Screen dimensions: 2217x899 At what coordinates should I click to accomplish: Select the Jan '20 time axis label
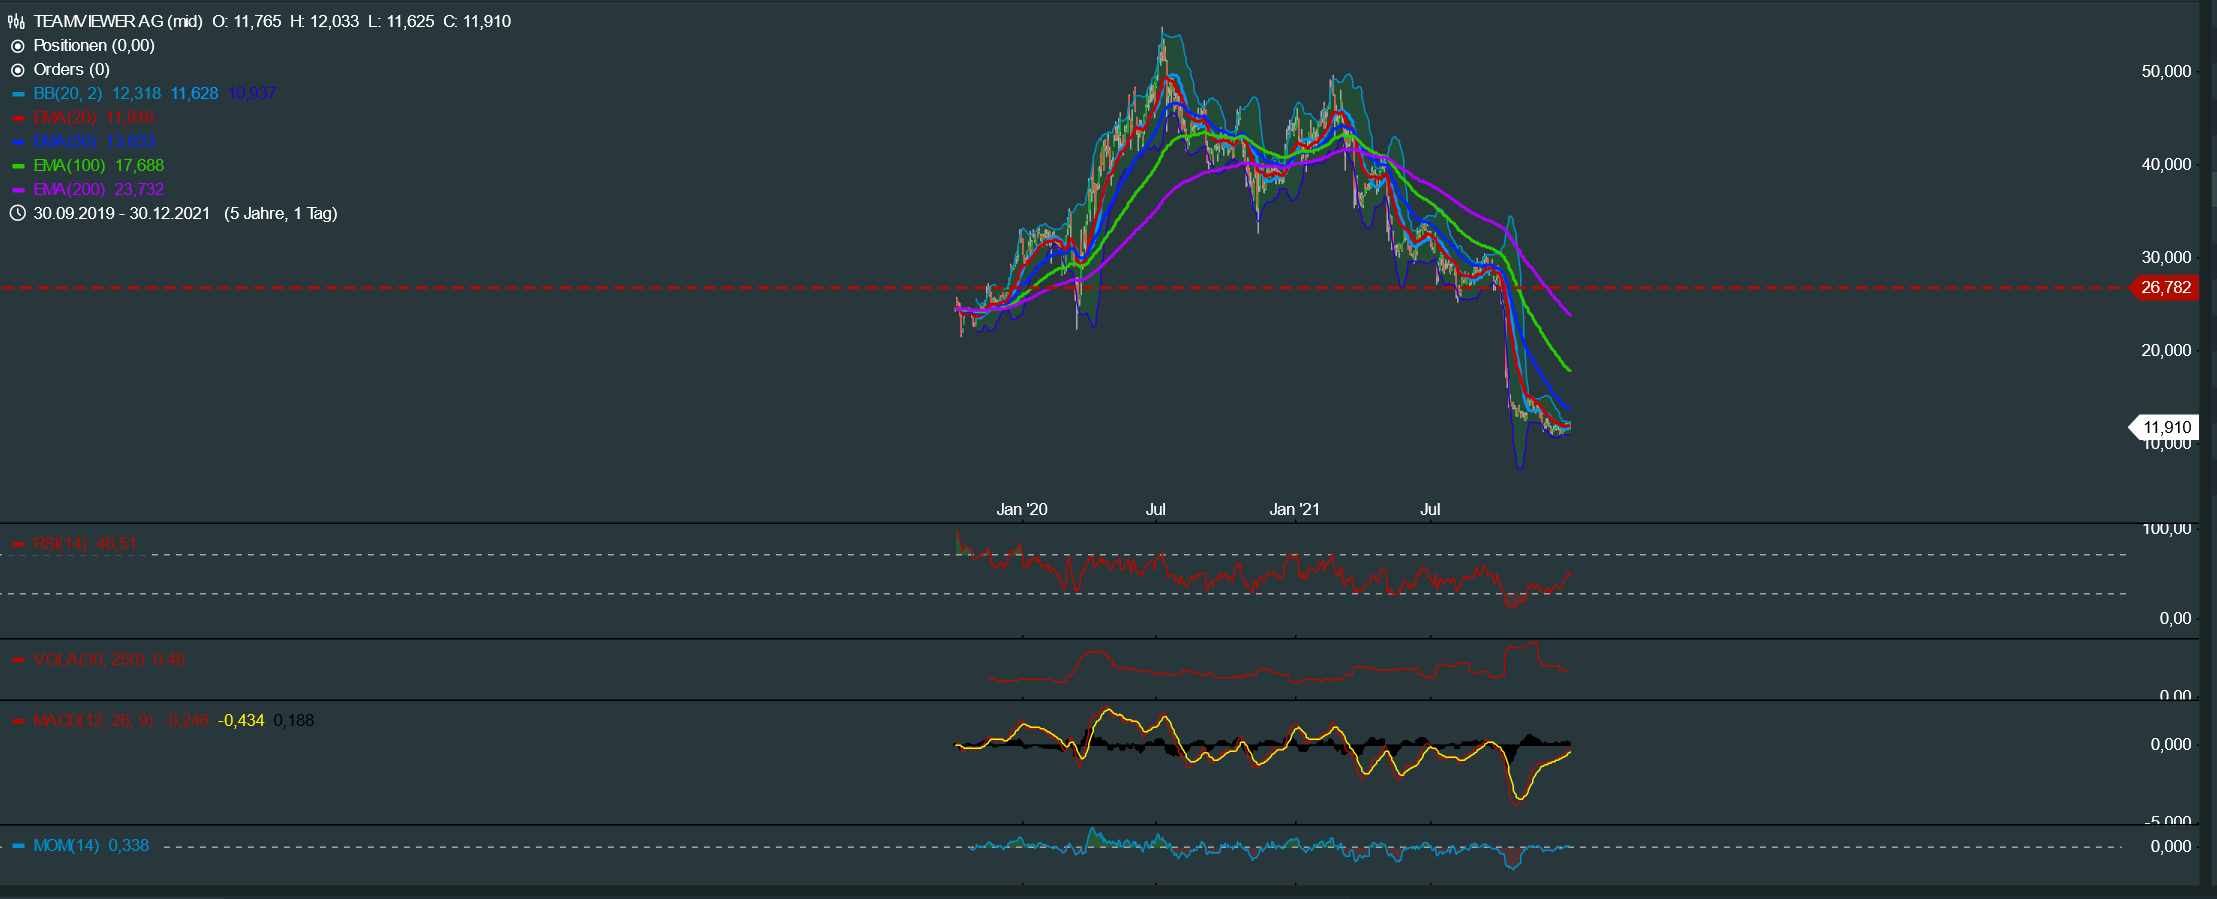point(1022,509)
